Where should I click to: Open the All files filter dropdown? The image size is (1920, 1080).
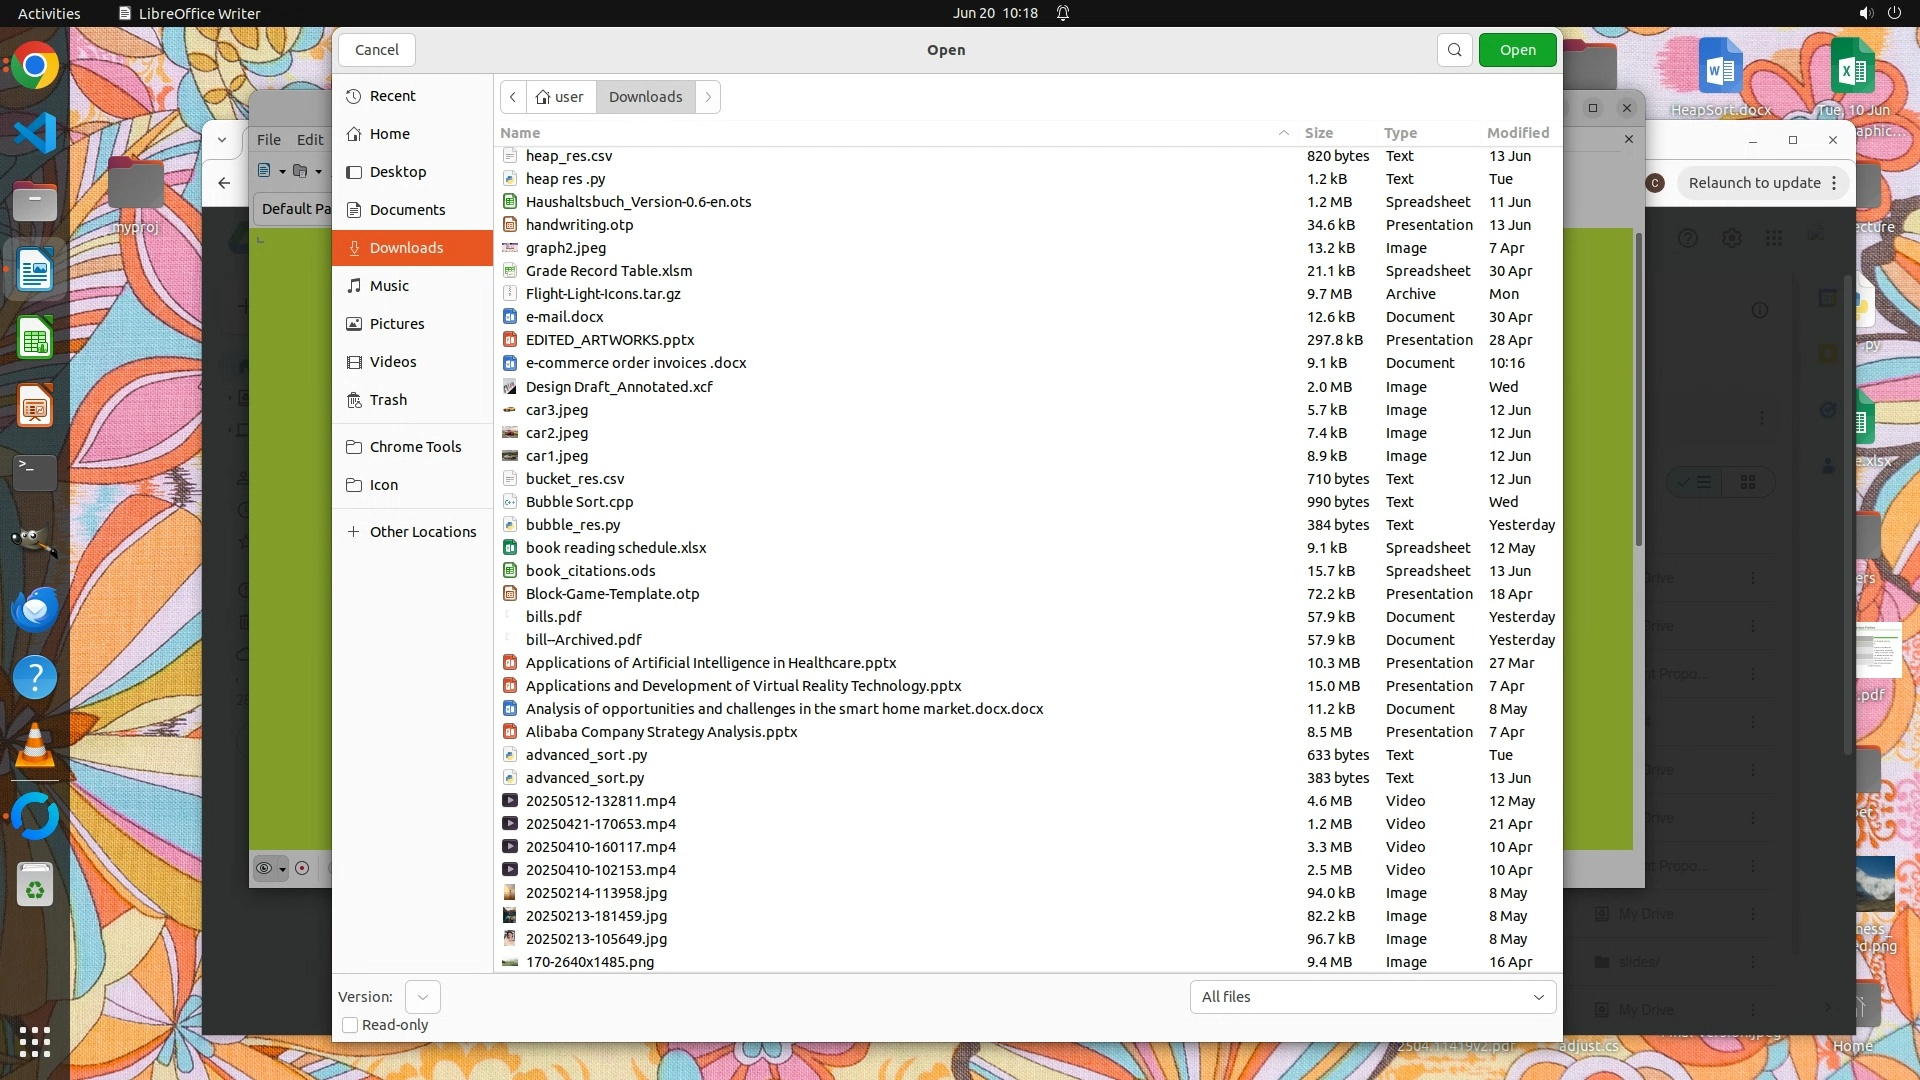1372,997
